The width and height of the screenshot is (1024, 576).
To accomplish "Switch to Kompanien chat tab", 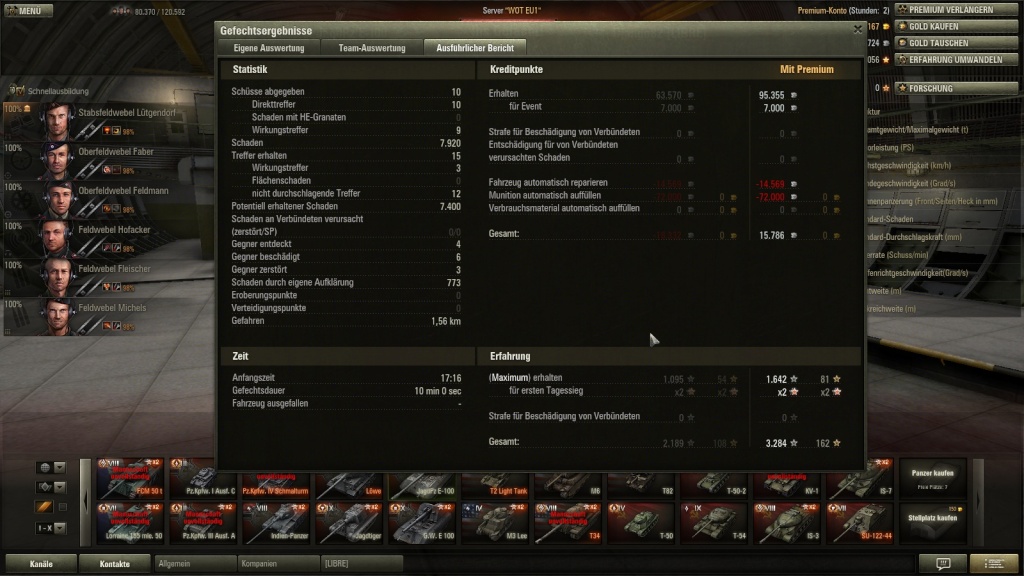I will pyautogui.click(x=278, y=564).
